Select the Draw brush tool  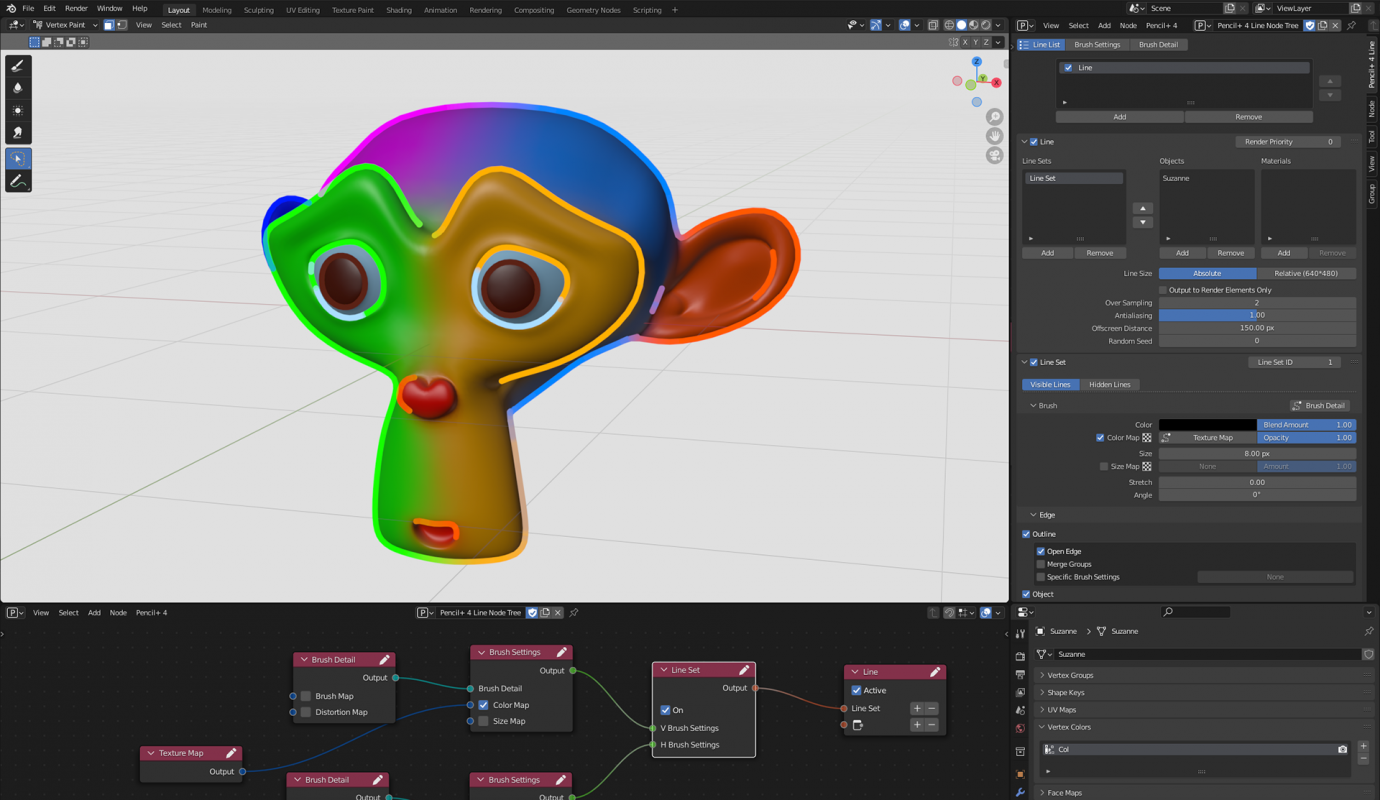(x=17, y=64)
